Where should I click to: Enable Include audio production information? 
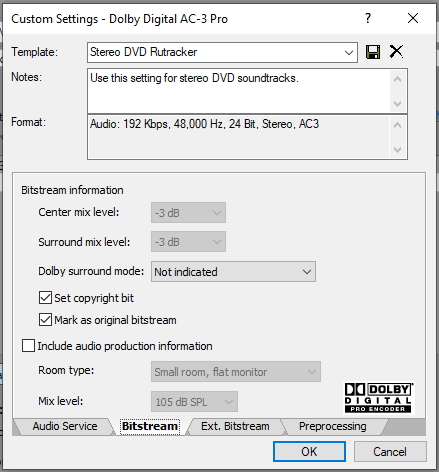point(28,346)
